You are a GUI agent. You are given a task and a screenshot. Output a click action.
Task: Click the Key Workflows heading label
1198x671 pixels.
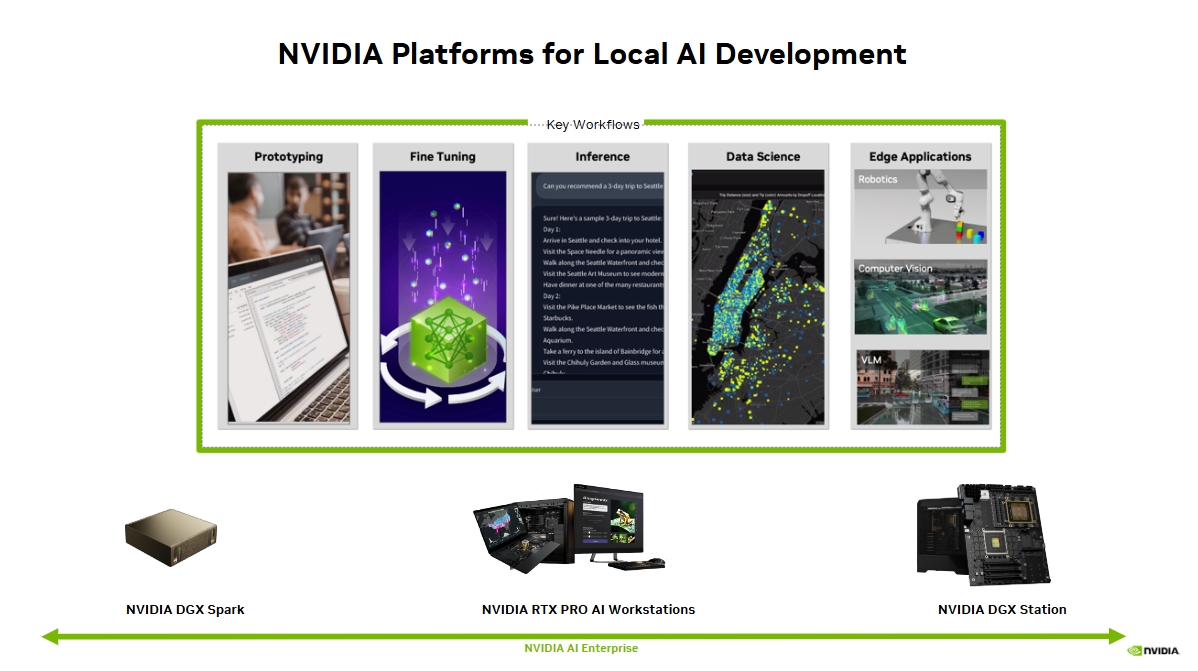coord(592,125)
